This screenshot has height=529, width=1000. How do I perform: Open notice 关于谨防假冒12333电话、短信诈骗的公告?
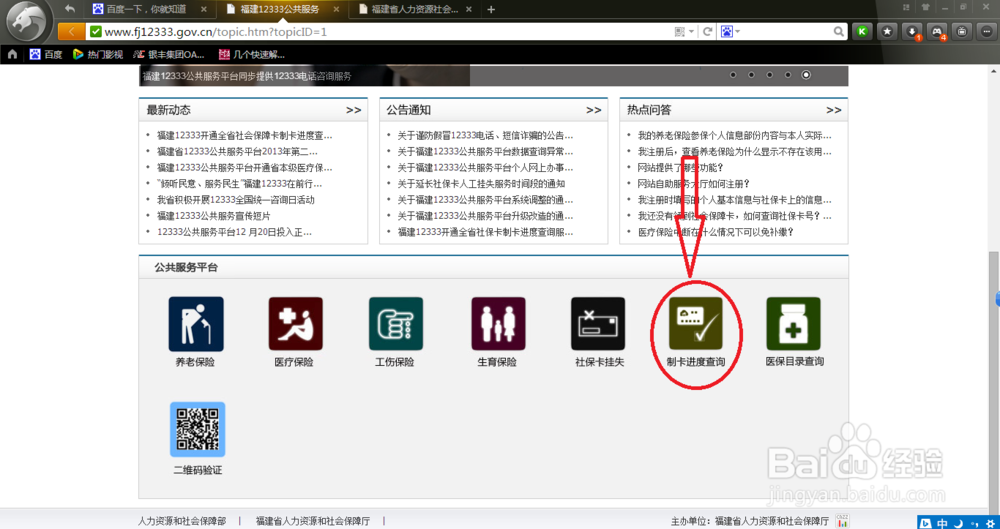click(x=485, y=135)
